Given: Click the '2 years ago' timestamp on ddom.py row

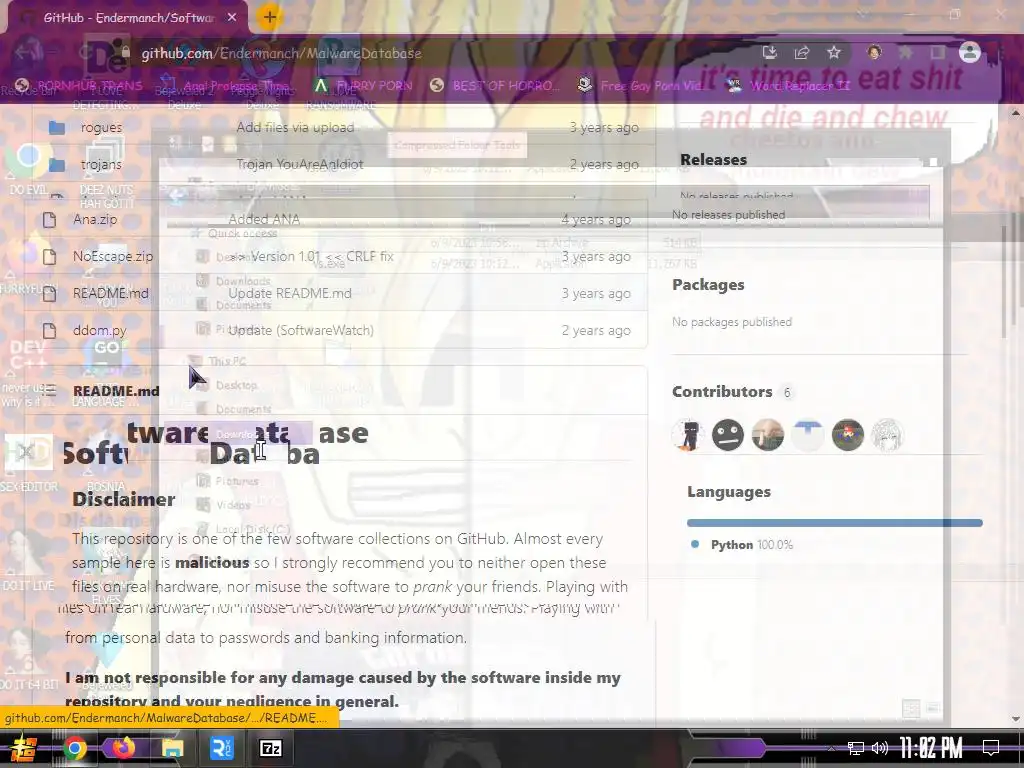Looking at the screenshot, I should click(x=596, y=330).
